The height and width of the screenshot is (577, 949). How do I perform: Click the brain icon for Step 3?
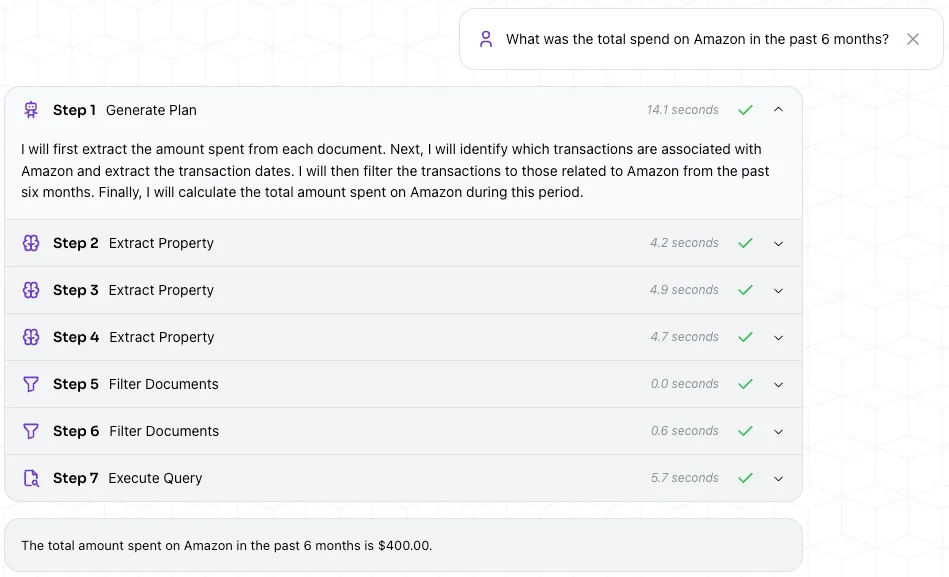coord(31,290)
